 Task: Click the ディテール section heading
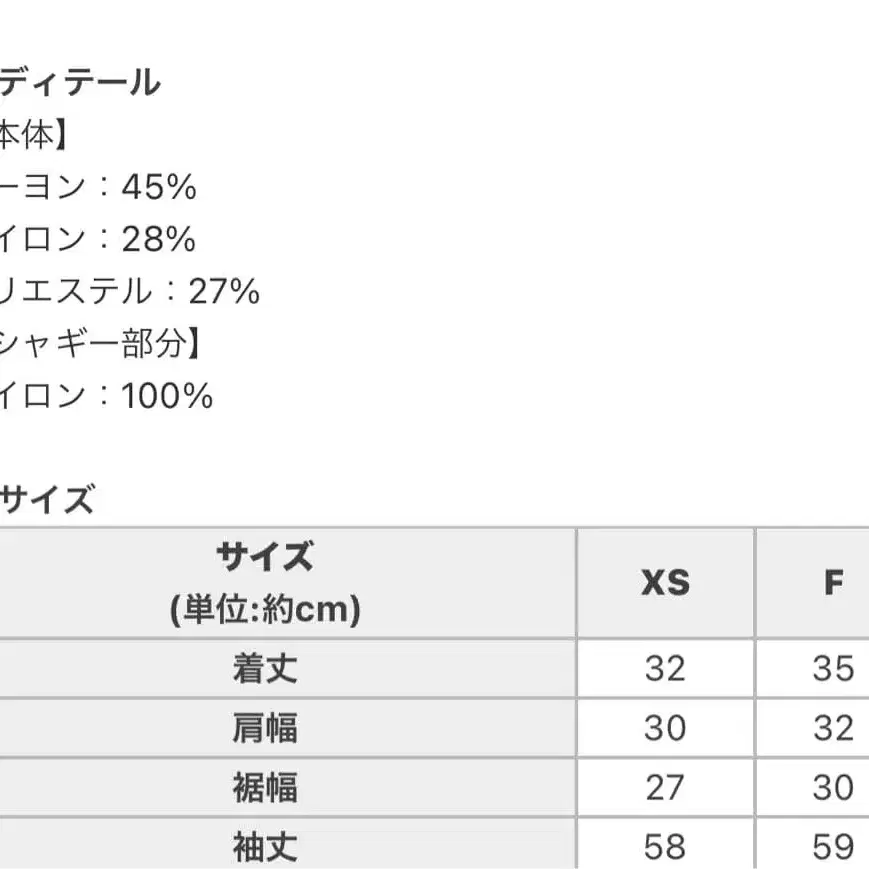[80, 82]
